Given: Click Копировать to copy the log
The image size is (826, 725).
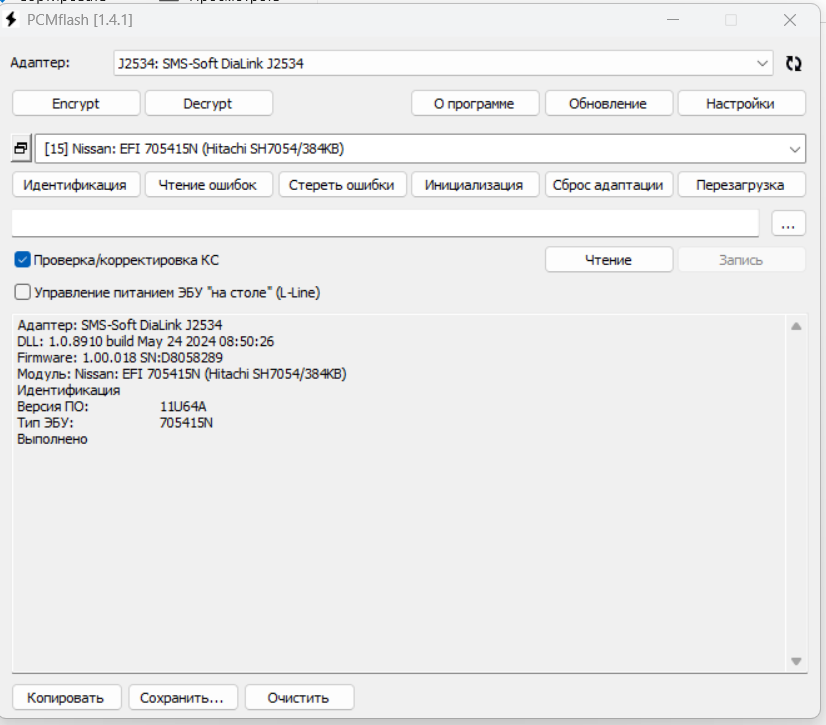Looking at the screenshot, I should [66, 698].
